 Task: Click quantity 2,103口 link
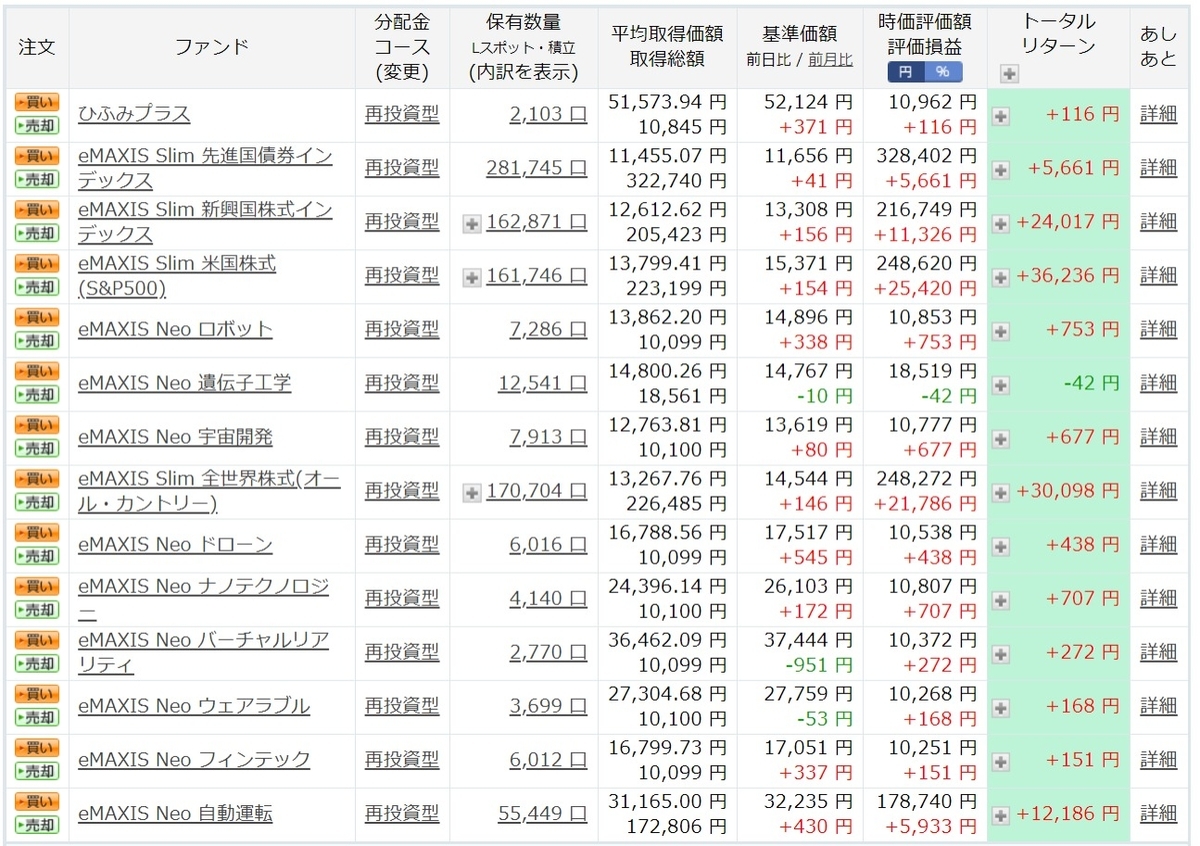(548, 116)
